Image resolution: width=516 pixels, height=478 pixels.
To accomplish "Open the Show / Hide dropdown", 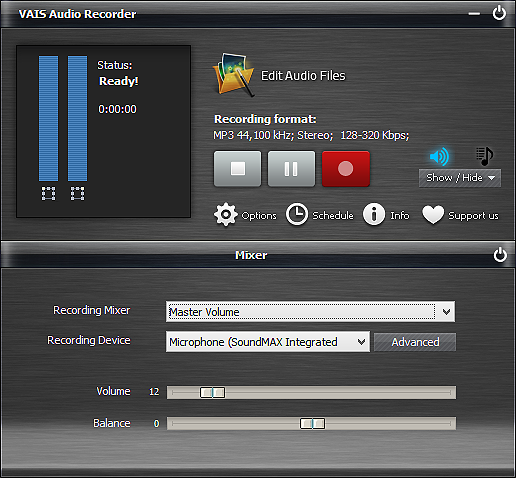I will [x=460, y=178].
